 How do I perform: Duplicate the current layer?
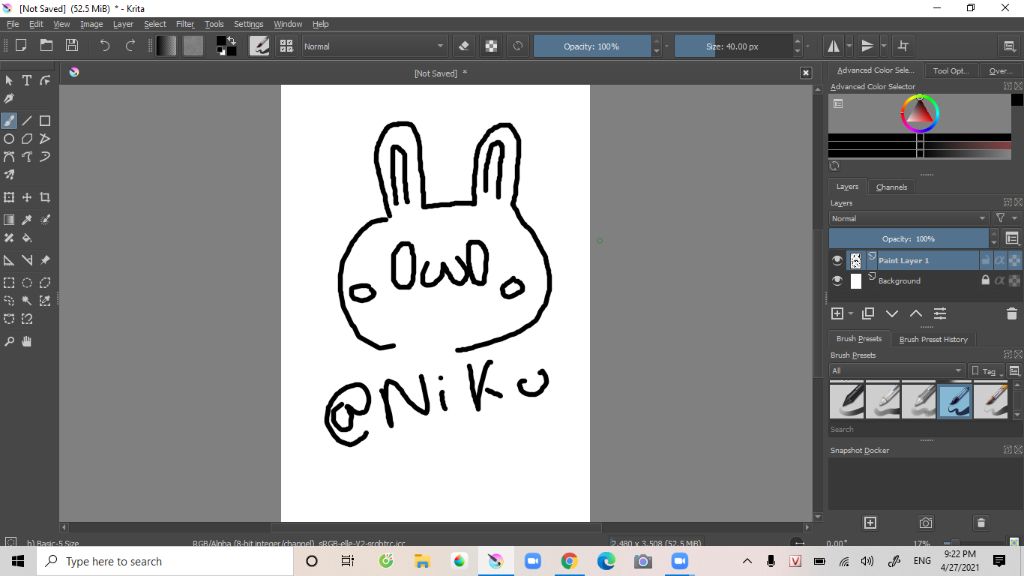click(868, 313)
